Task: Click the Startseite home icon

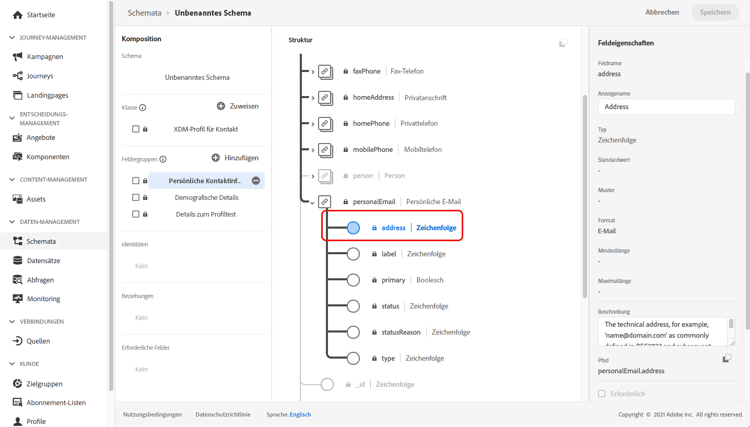Action: (x=17, y=15)
